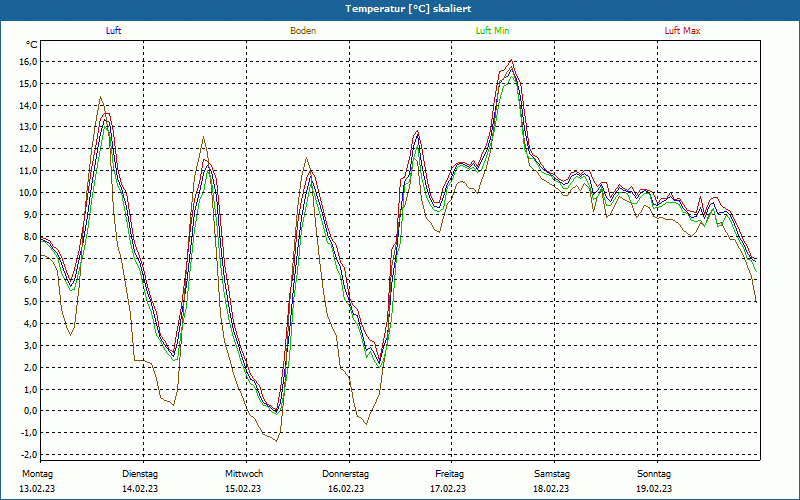The height and width of the screenshot is (500, 800).
Task: Click the date 17.02.23
Action: click(x=448, y=489)
